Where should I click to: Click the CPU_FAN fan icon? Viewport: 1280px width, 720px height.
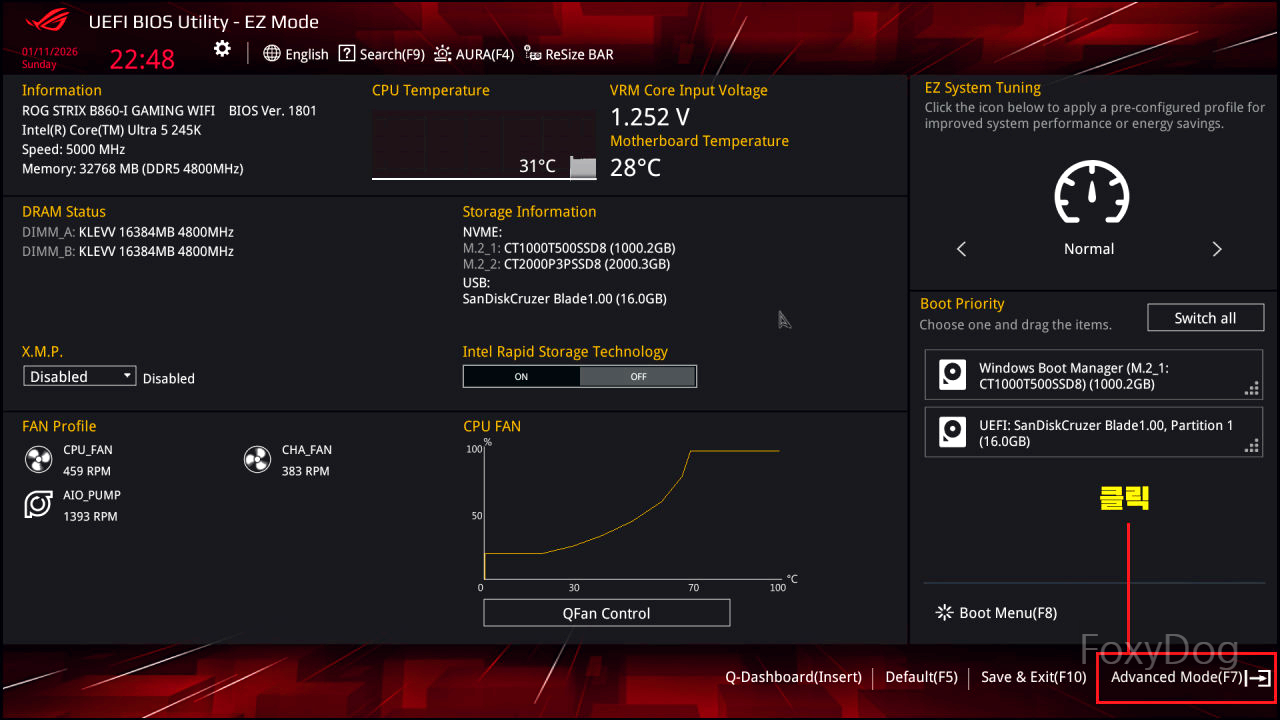click(x=38, y=460)
